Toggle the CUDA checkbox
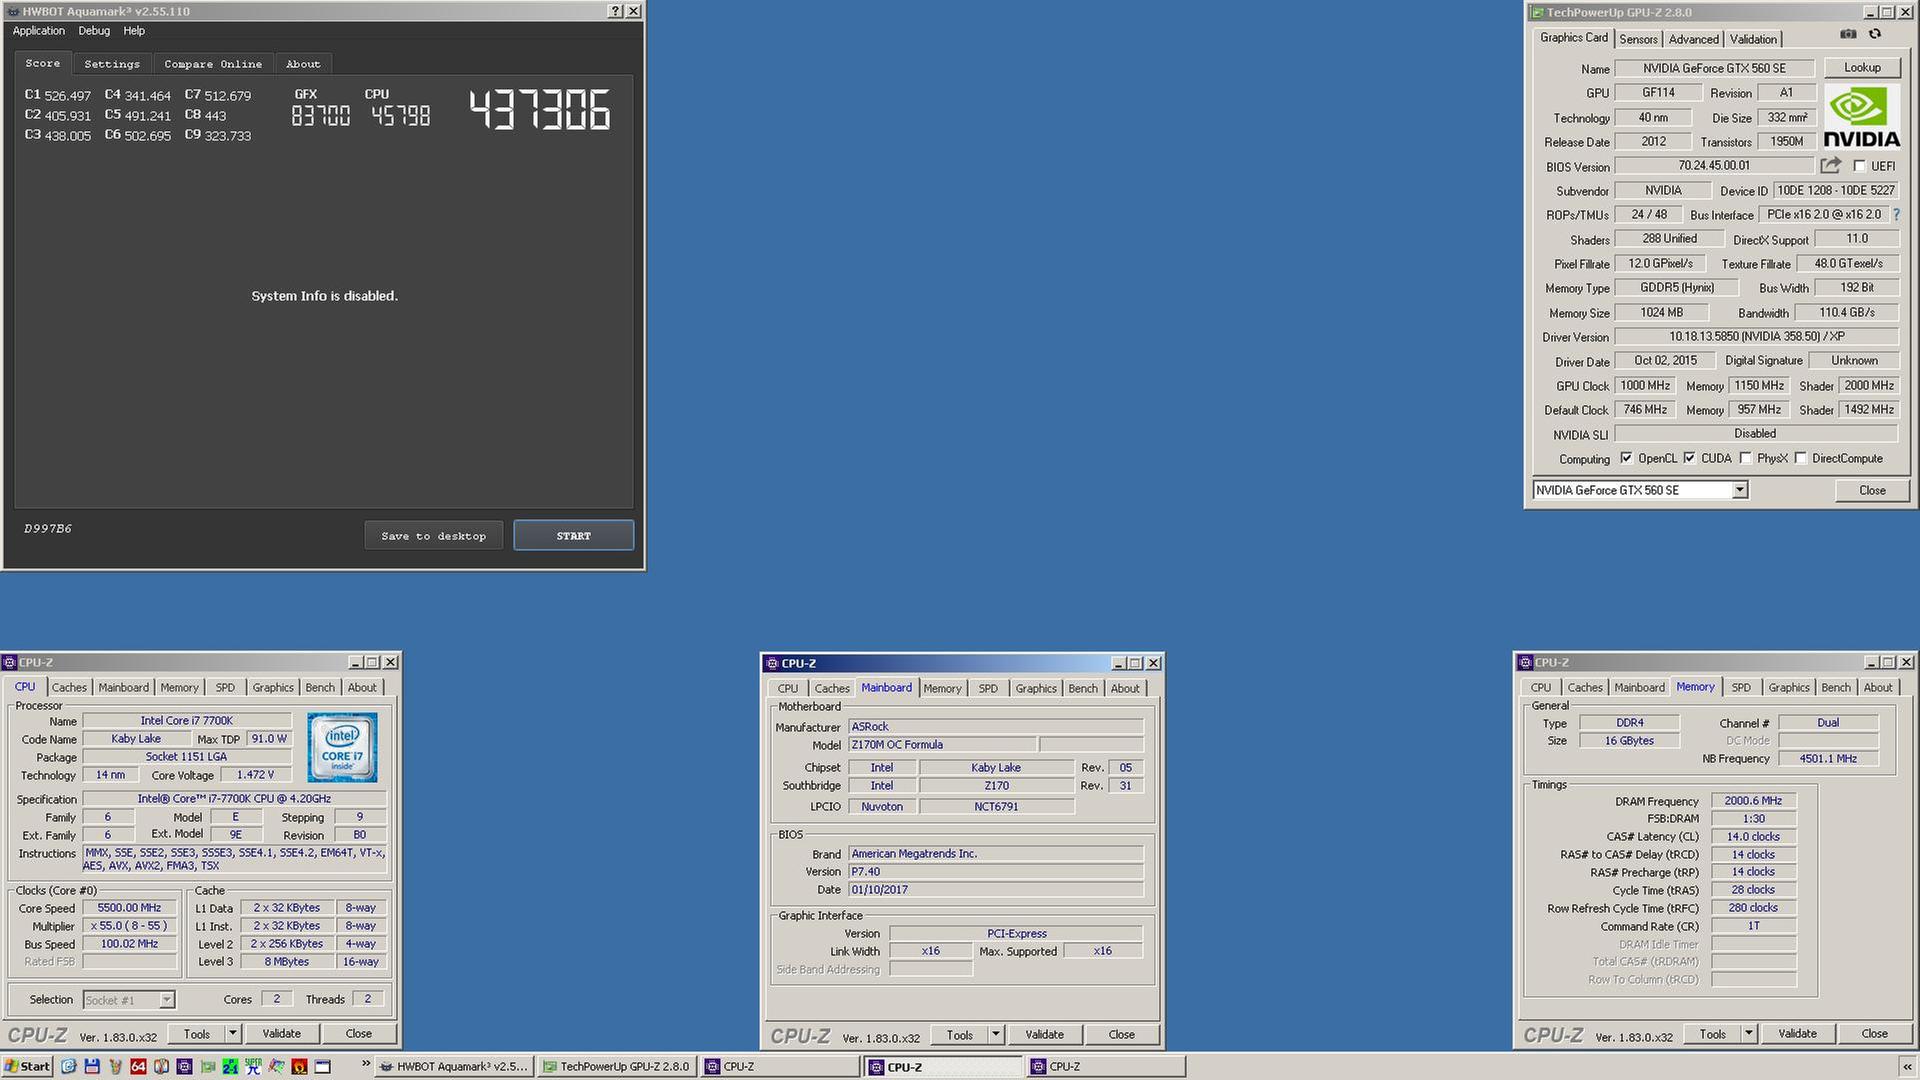Viewport: 1920px width, 1080px height. (x=1689, y=458)
